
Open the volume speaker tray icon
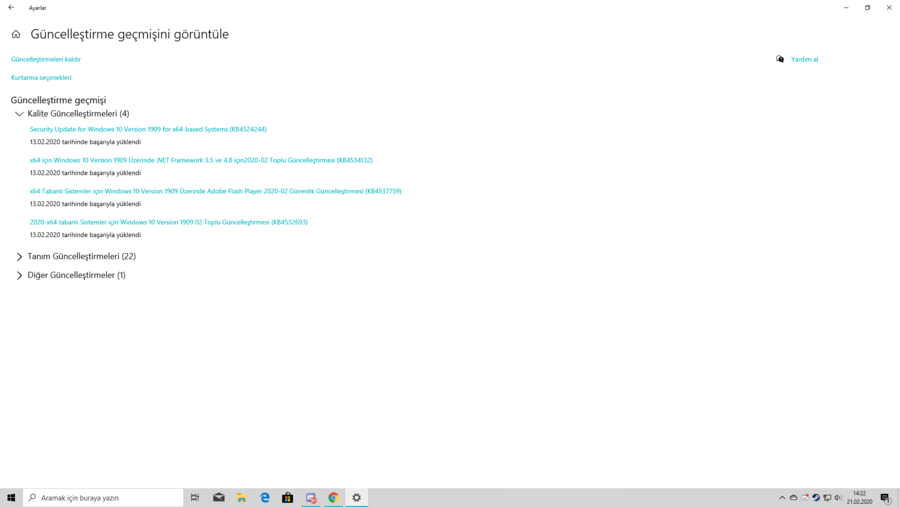coord(838,498)
